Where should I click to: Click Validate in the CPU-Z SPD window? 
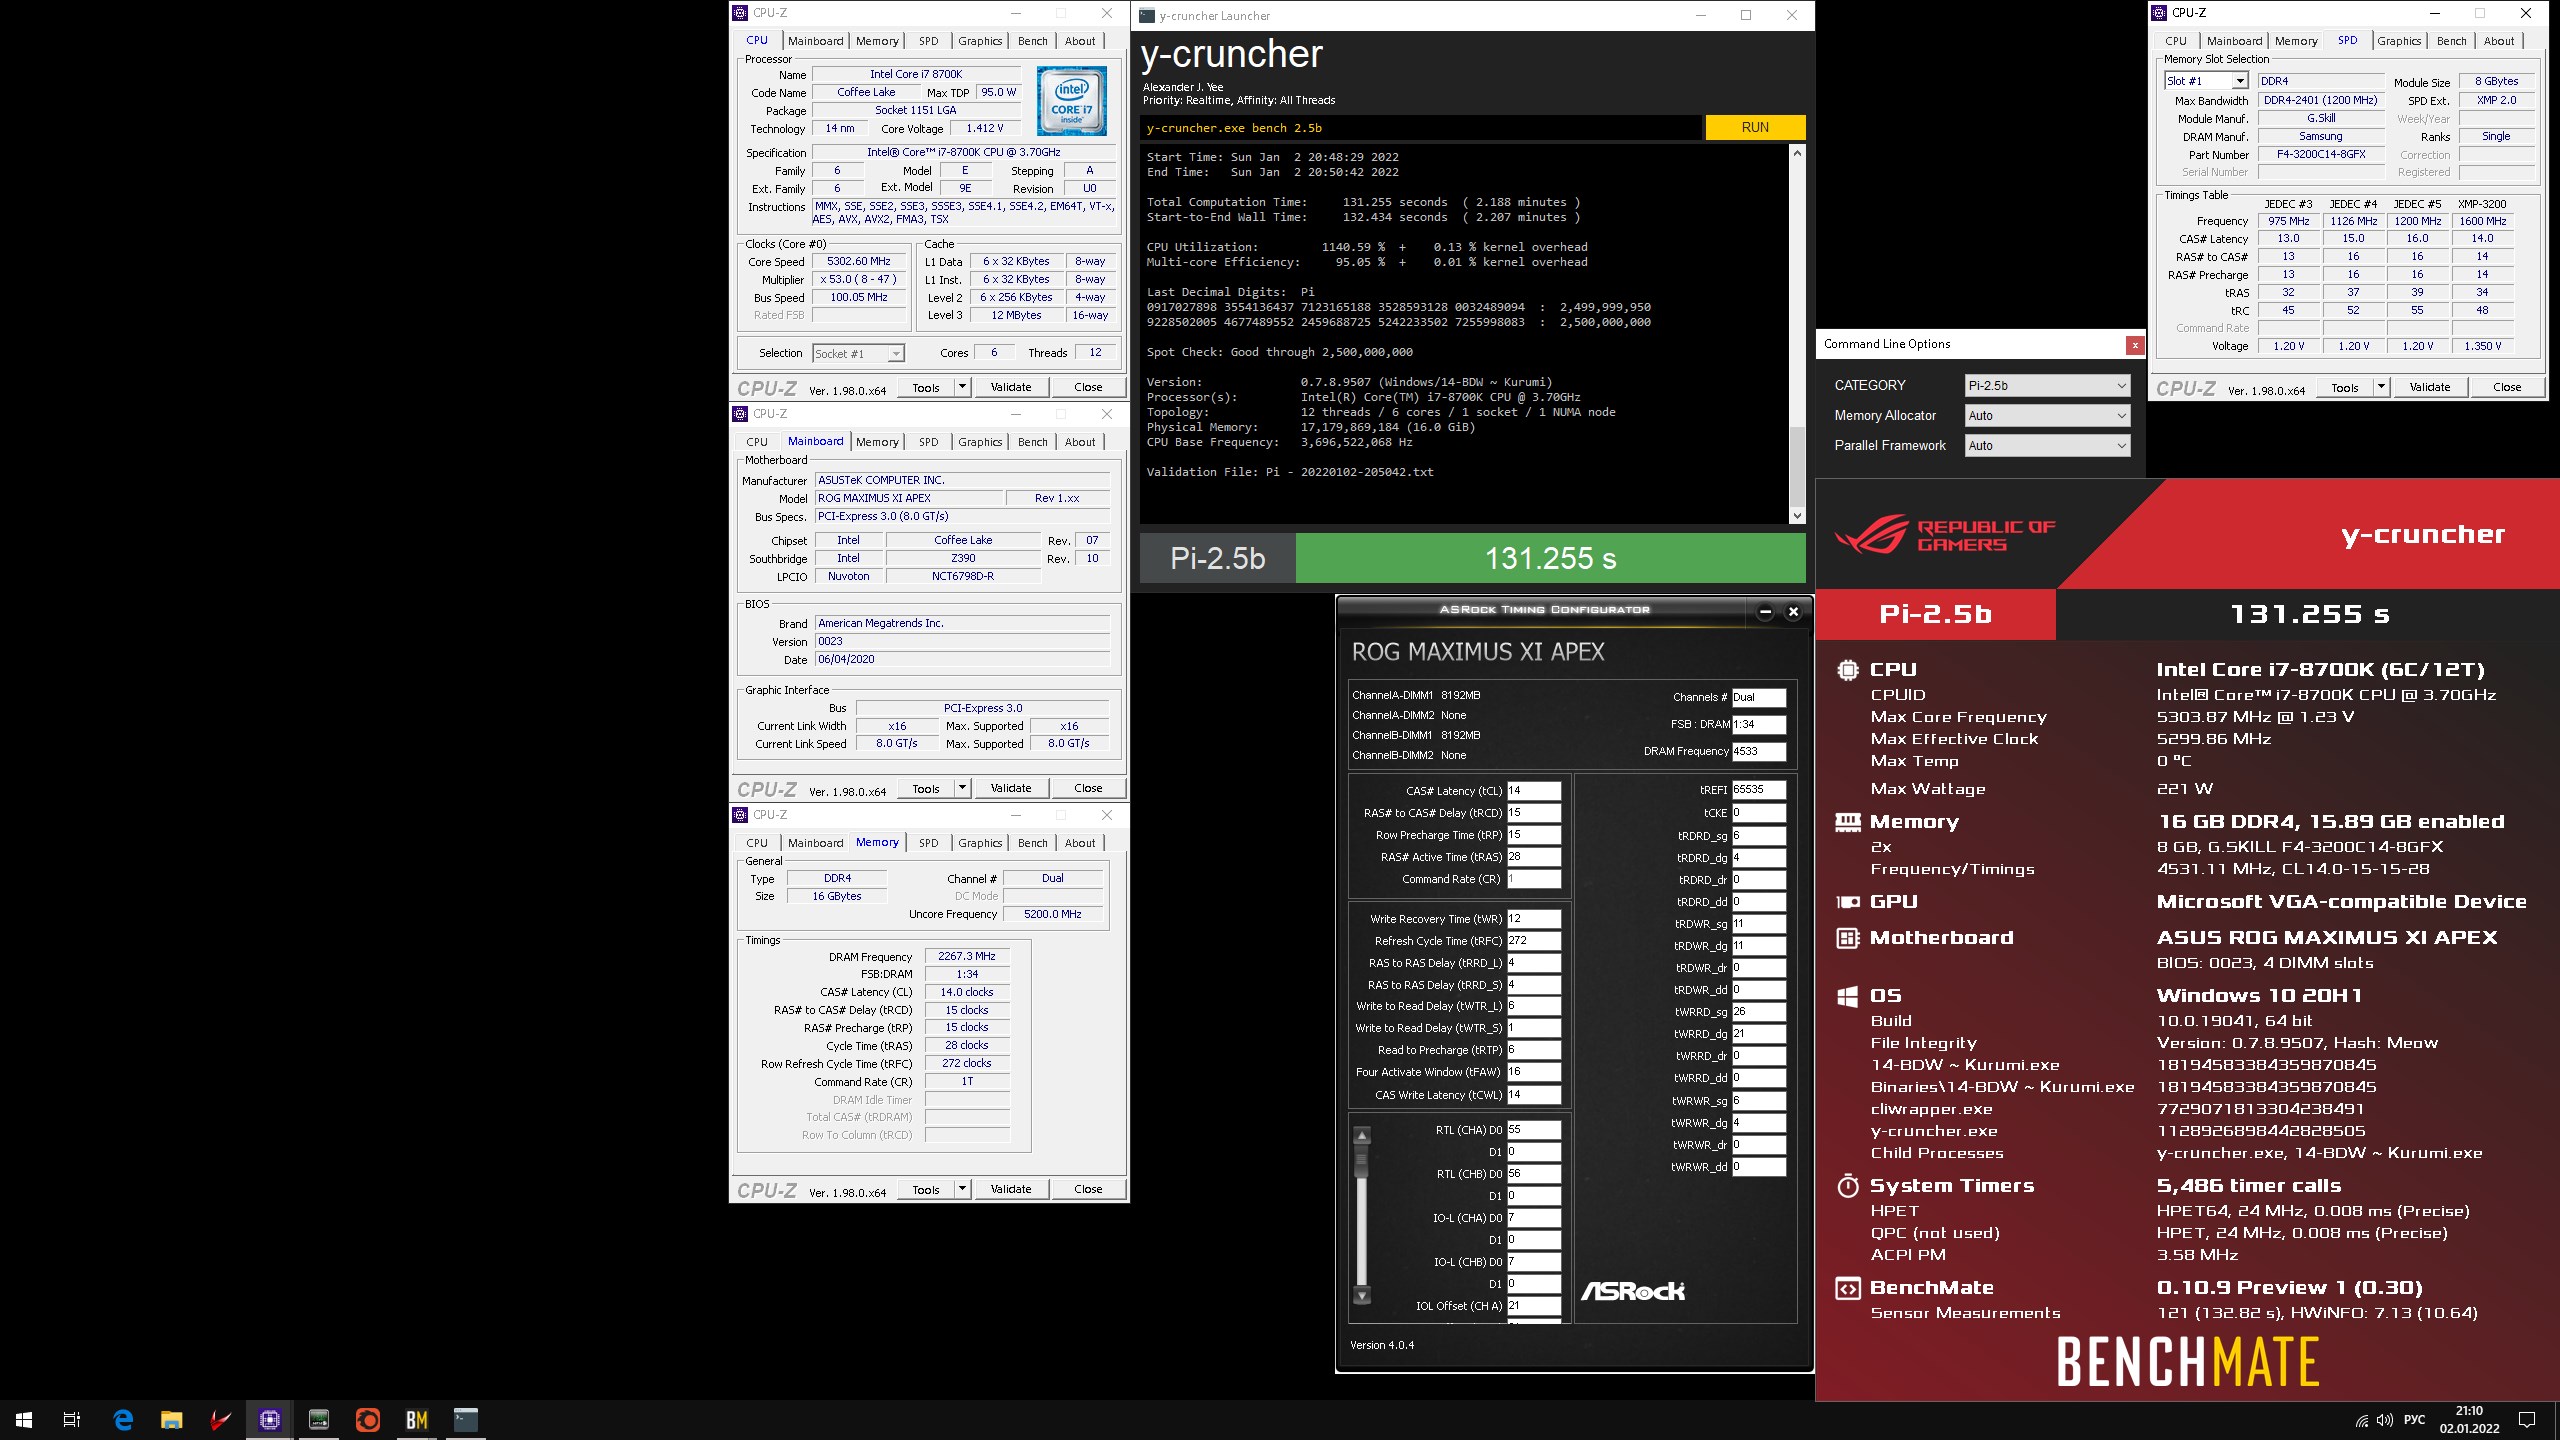click(2430, 387)
